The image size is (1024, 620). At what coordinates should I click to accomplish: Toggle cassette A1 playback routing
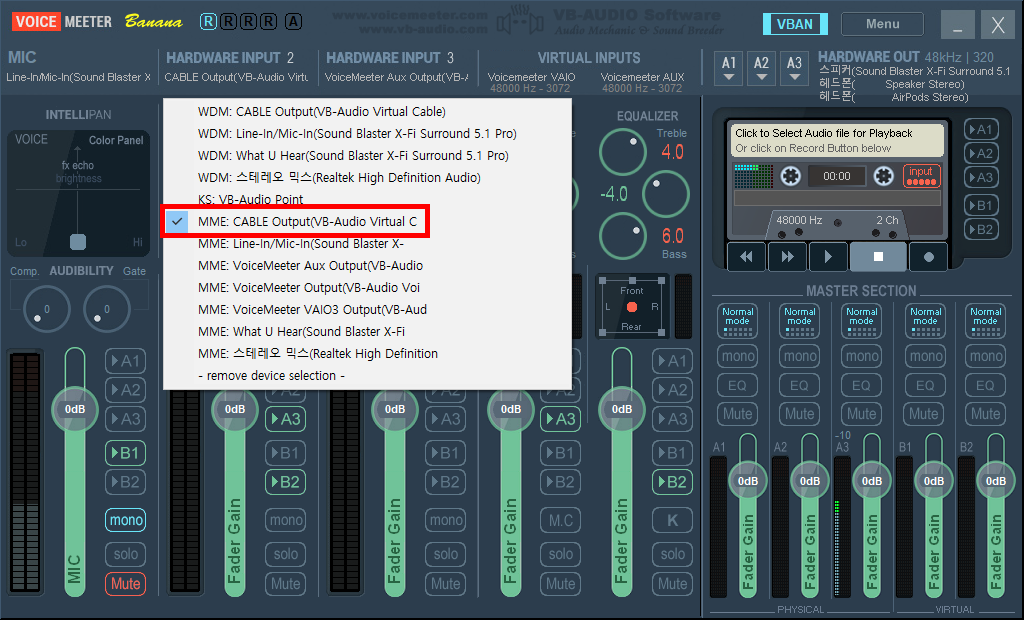click(x=981, y=129)
